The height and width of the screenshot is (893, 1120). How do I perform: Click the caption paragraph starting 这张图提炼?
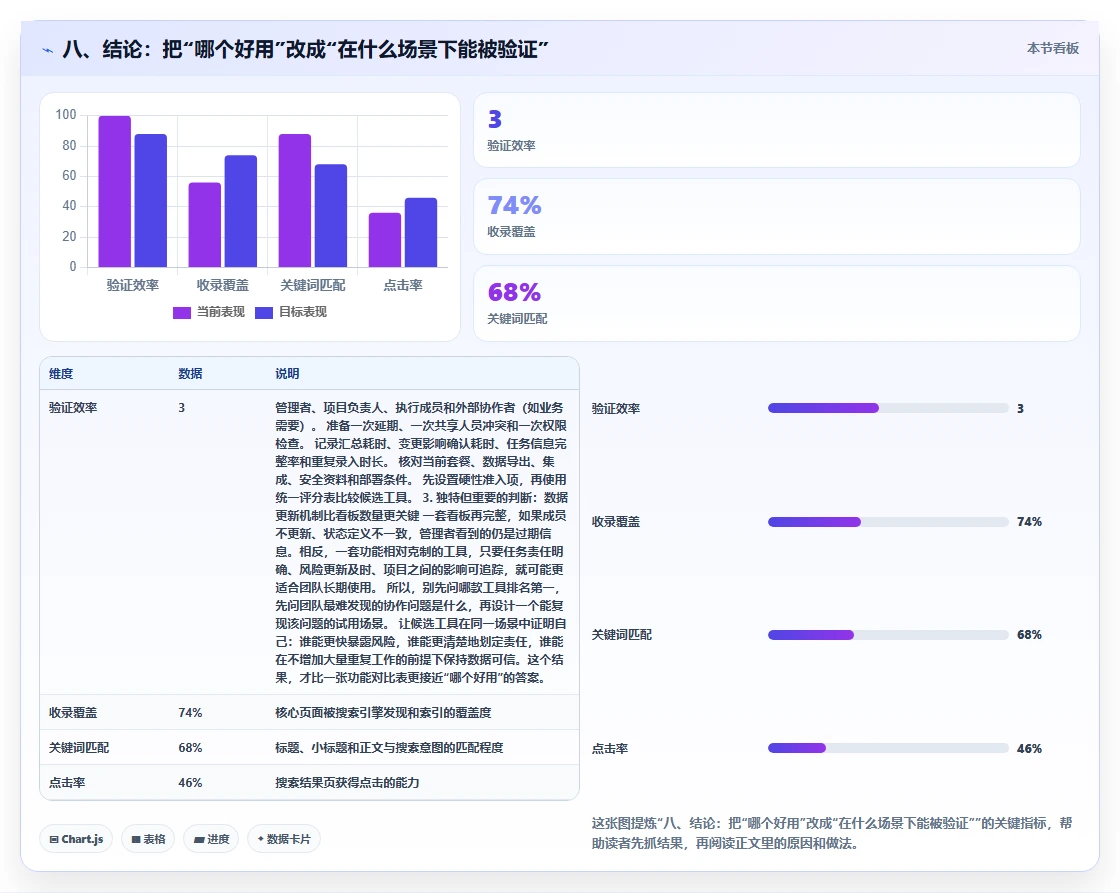tap(831, 833)
